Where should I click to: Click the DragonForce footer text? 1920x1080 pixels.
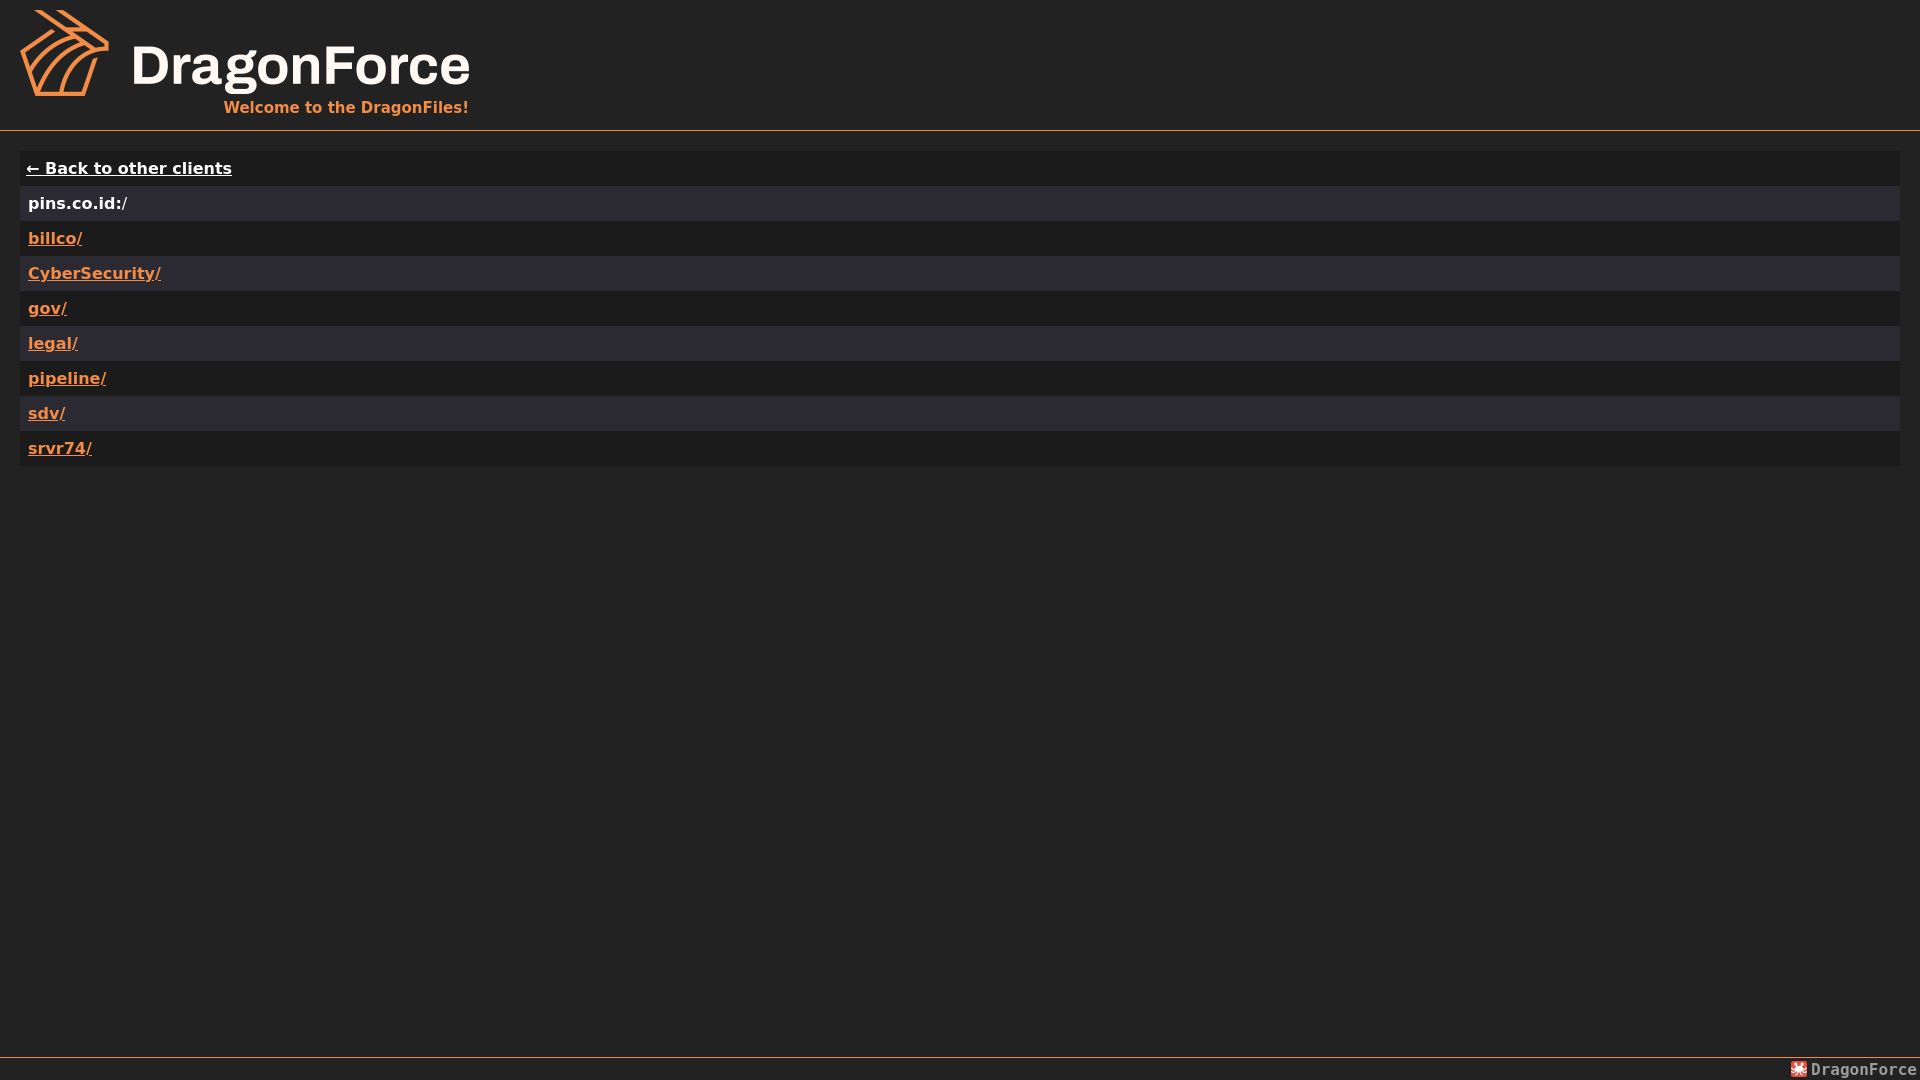coord(1863,1069)
